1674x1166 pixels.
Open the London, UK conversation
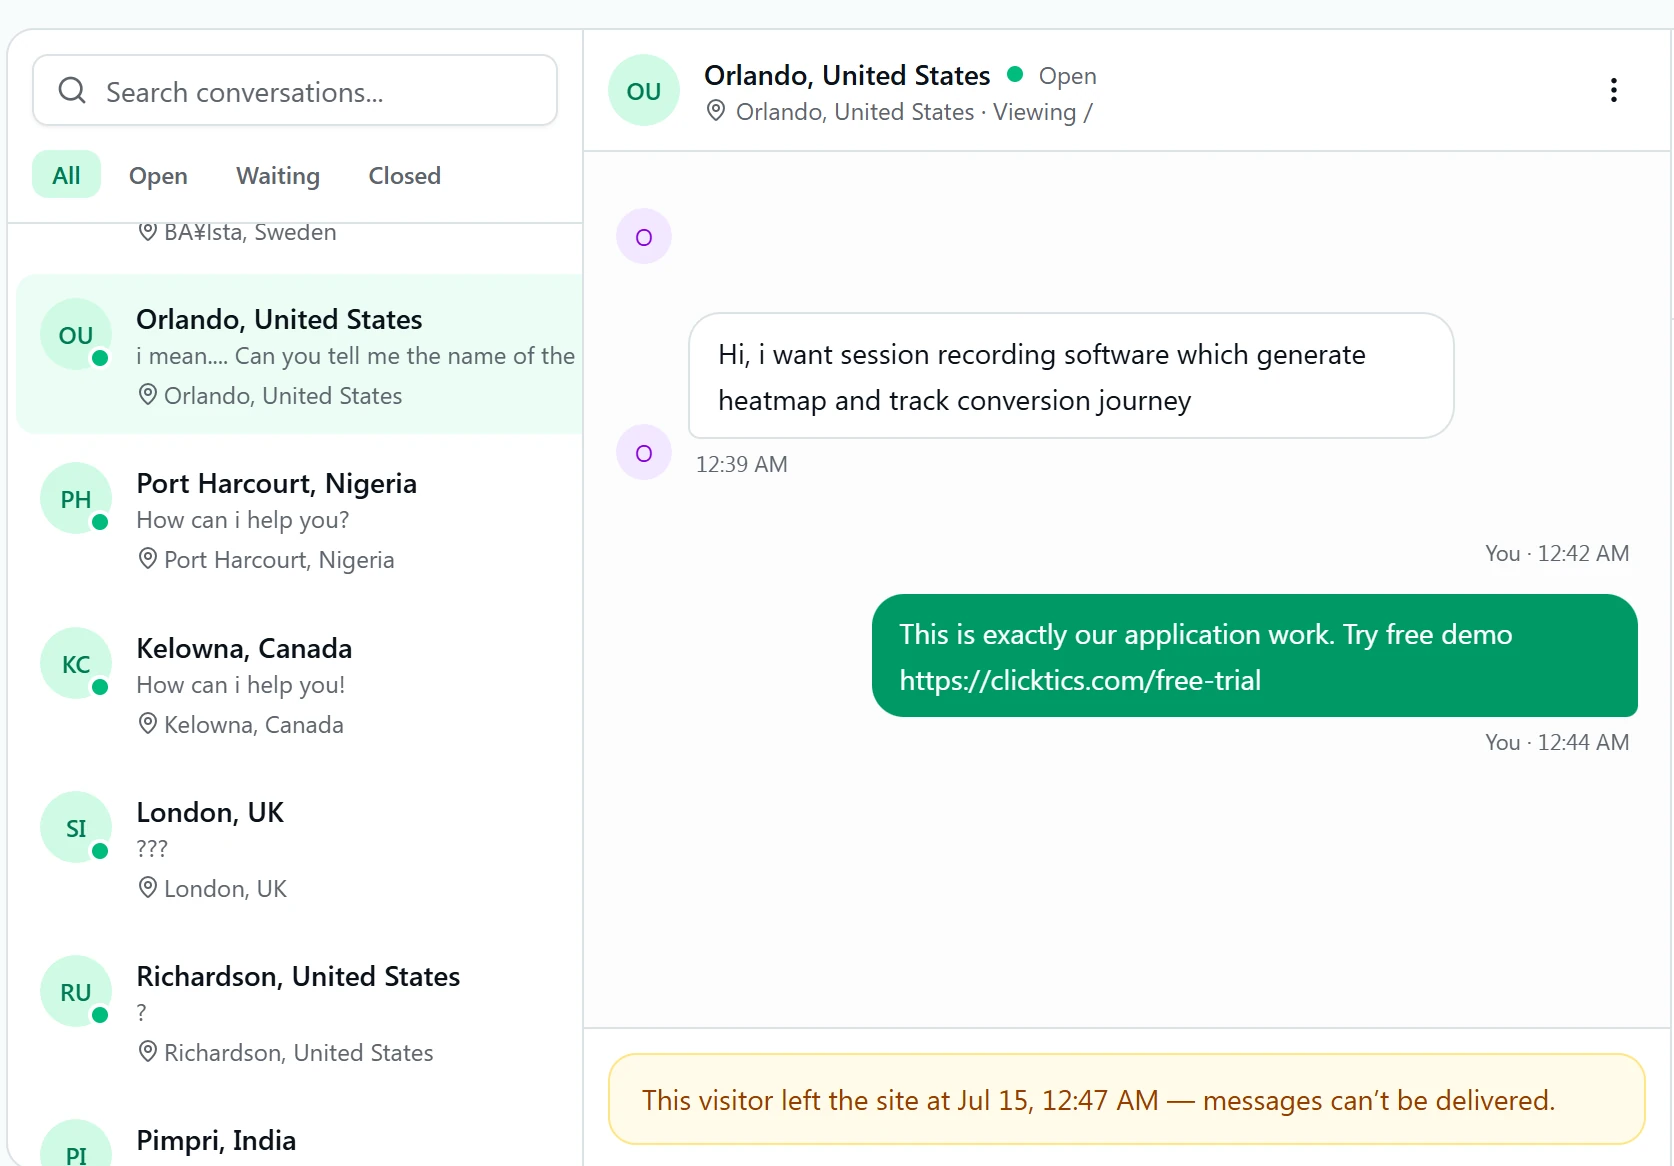[300, 848]
